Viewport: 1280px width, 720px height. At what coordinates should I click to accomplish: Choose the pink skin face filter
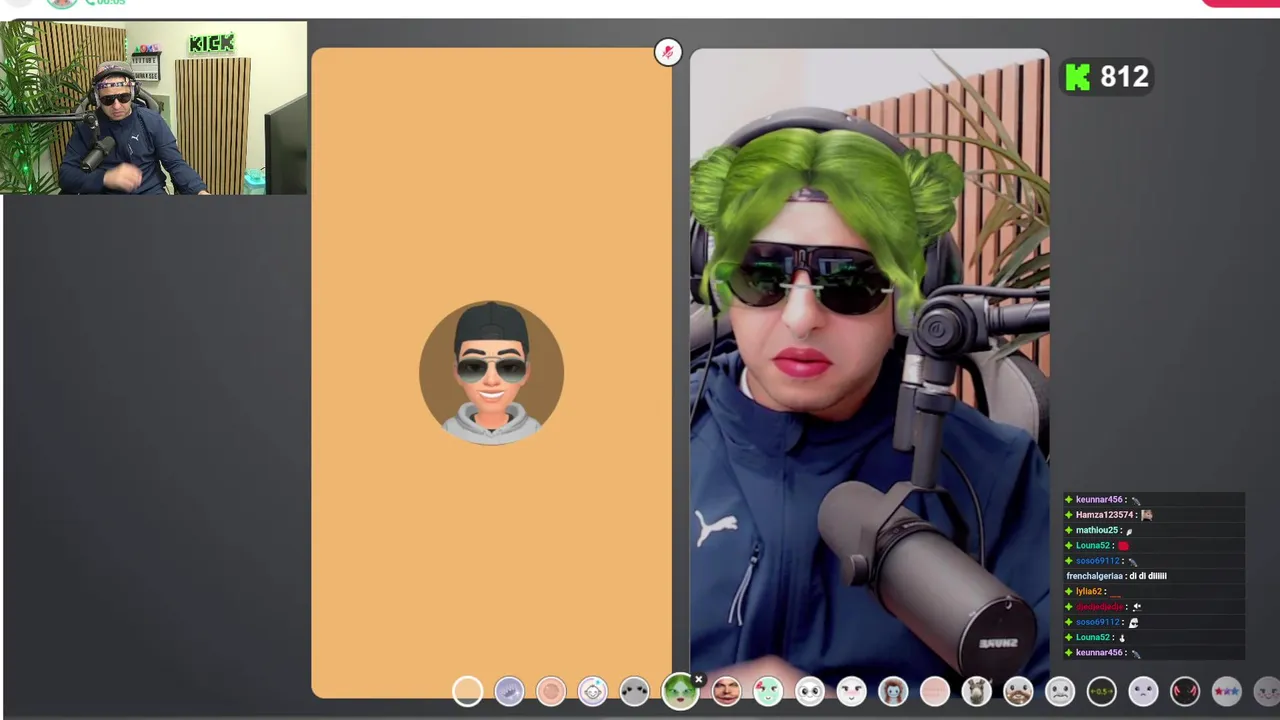tap(551, 691)
